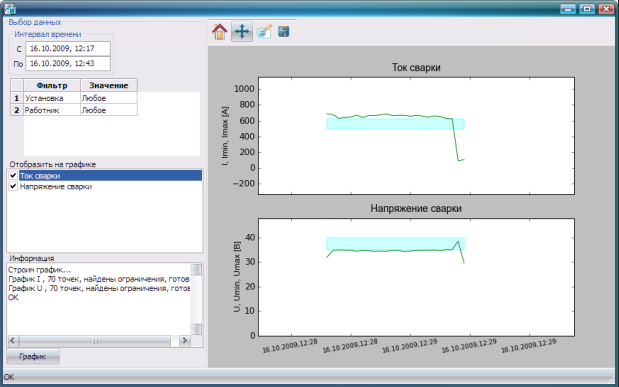
Task: Click the График button
Action: (x=33, y=356)
